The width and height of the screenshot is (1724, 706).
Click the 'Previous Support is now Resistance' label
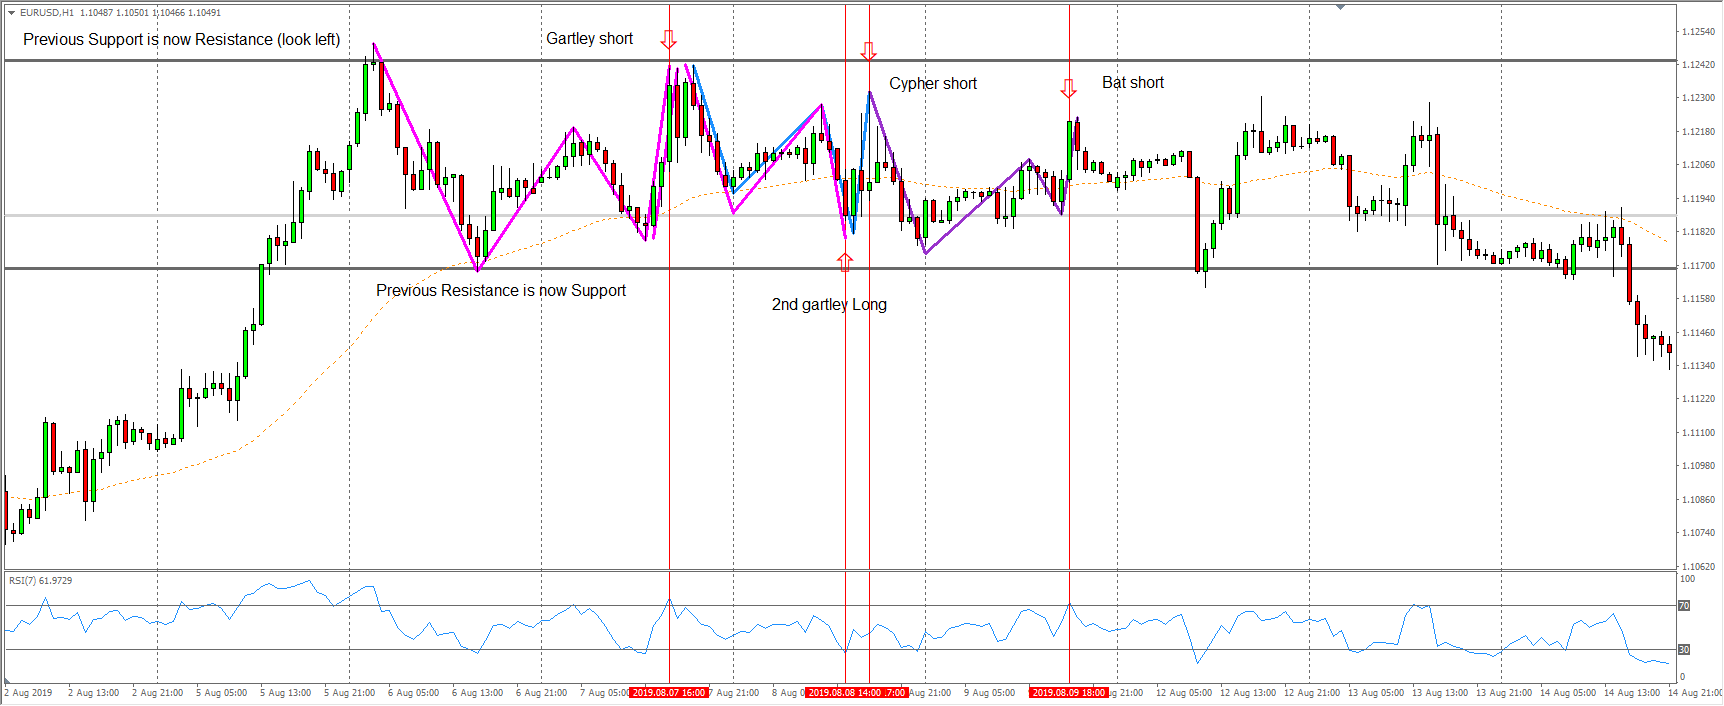182,40
